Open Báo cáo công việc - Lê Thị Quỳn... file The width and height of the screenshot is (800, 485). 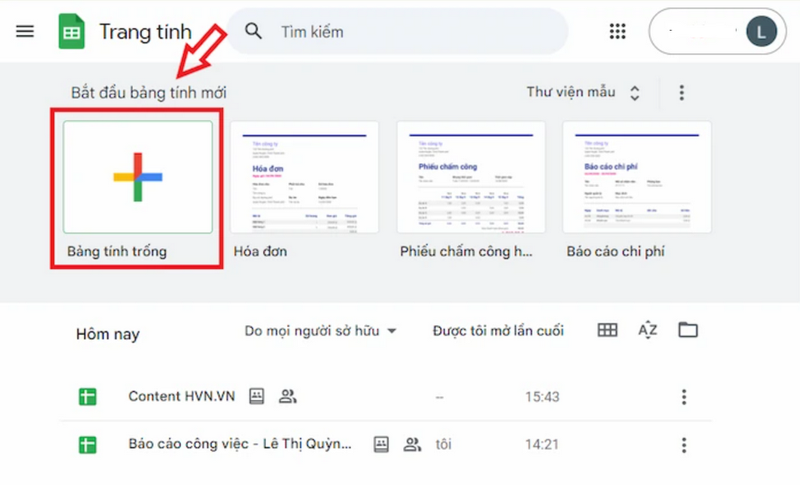tap(240, 444)
